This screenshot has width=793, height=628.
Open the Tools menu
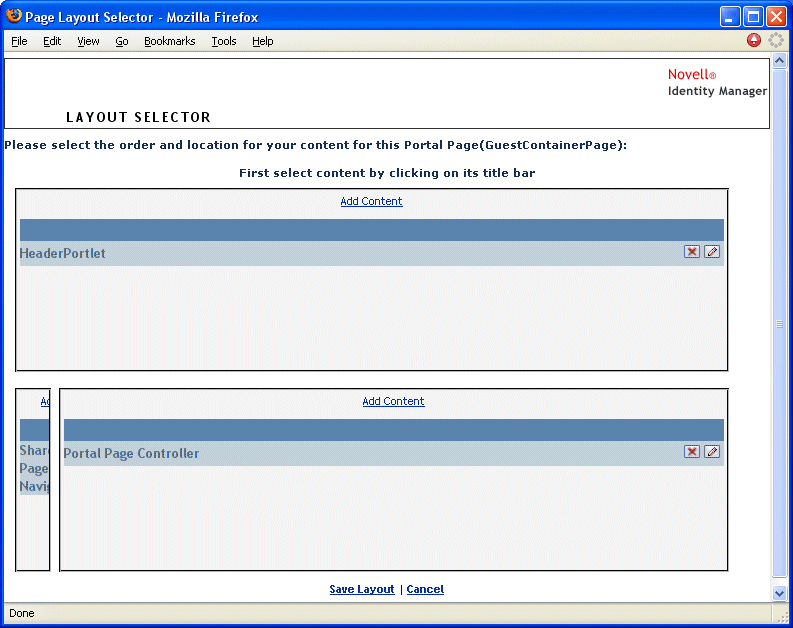tap(224, 41)
